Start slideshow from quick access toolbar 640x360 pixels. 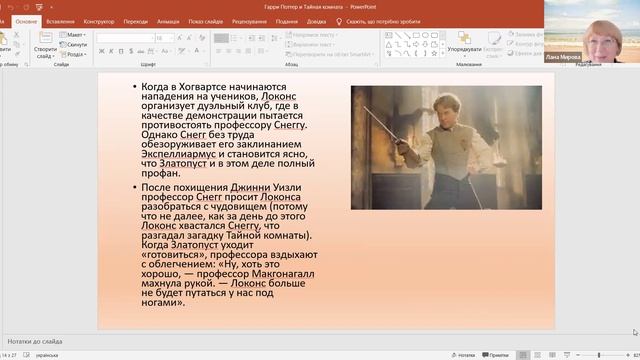pyautogui.click(x=39, y=7)
